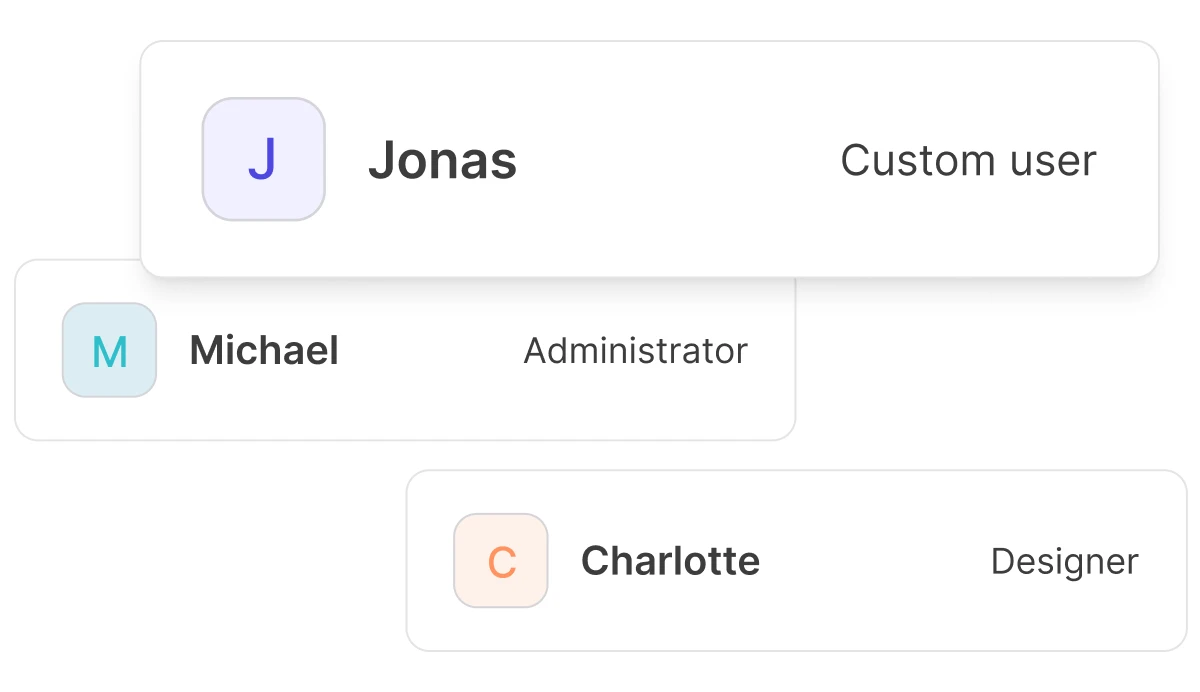Open the Designer role for Charlotte

1065,562
